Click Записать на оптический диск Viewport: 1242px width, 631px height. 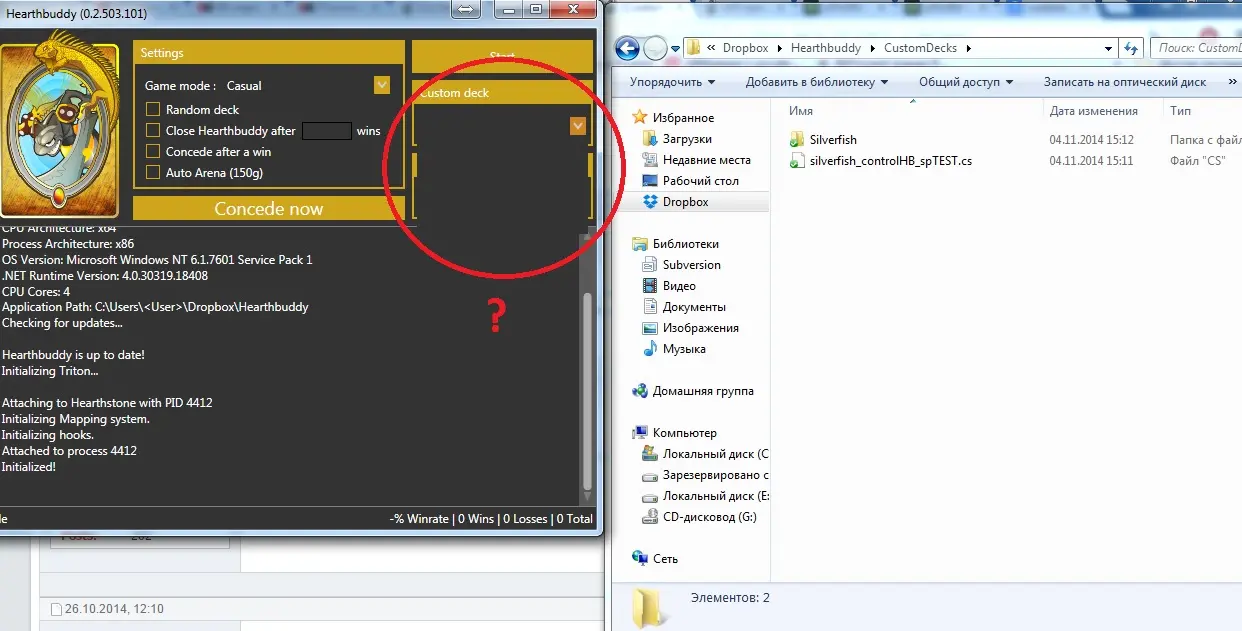point(1124,82)
